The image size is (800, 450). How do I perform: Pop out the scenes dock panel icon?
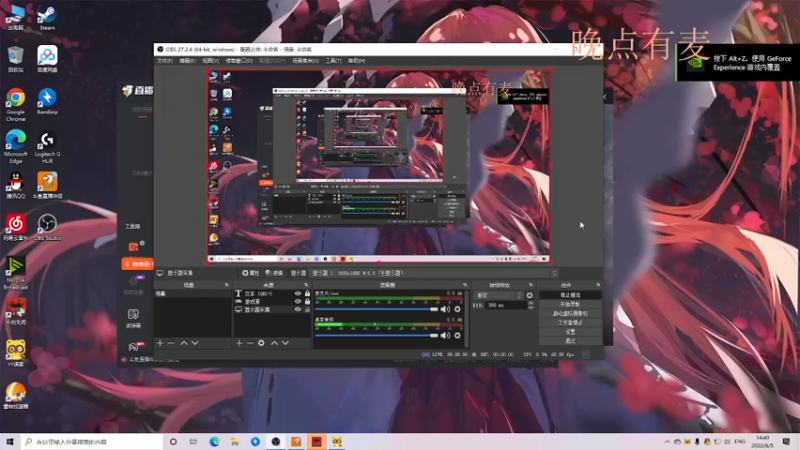tap(227, 285)
